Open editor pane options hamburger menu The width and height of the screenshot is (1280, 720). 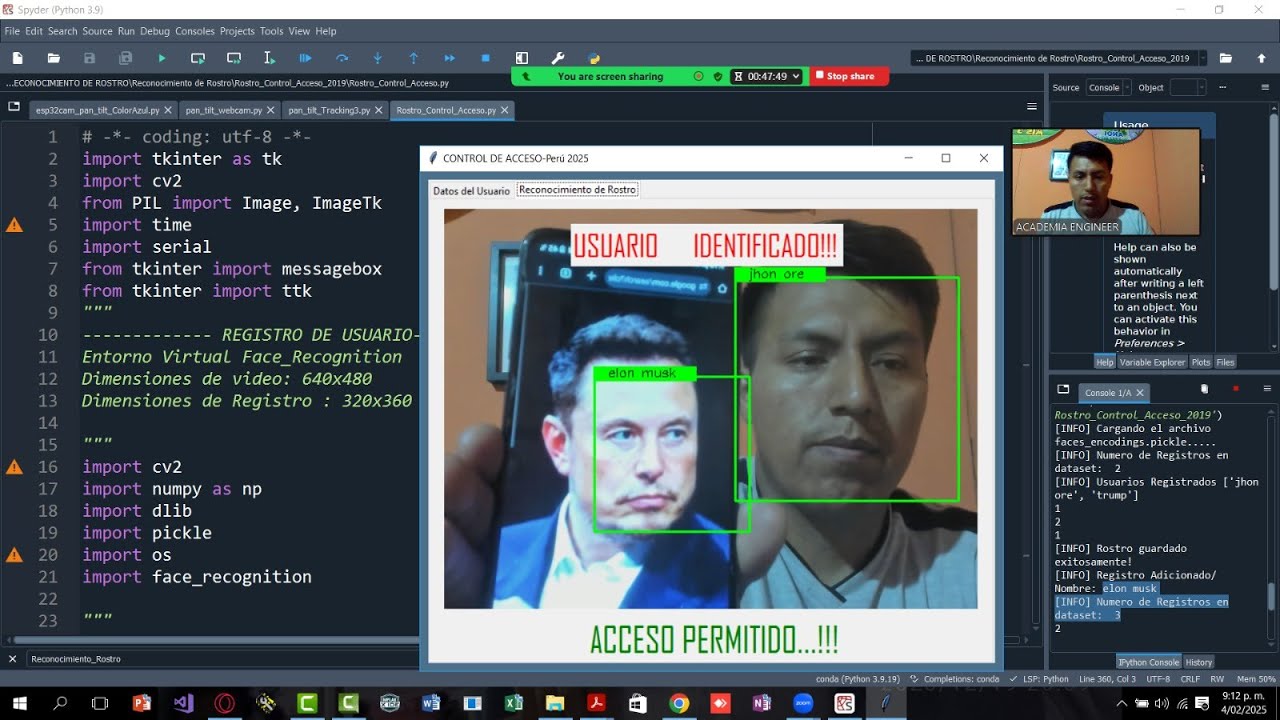tap(1032, 106)
